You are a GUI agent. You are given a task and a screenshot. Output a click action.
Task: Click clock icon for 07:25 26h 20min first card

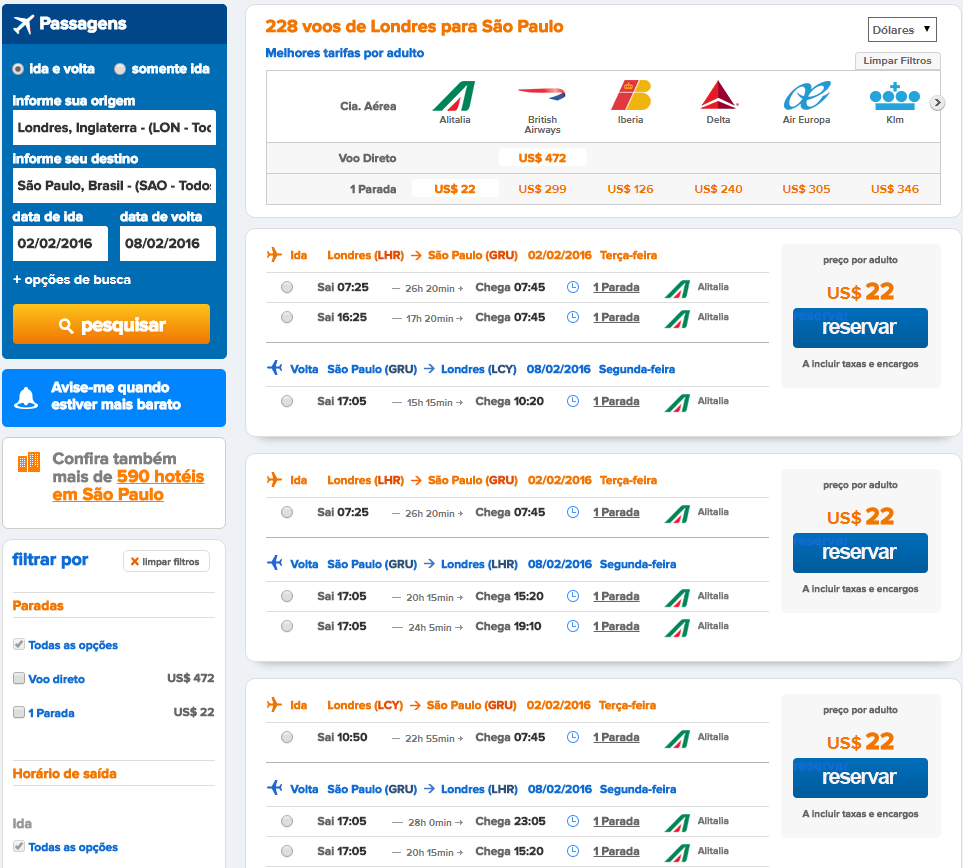(572, 287)
